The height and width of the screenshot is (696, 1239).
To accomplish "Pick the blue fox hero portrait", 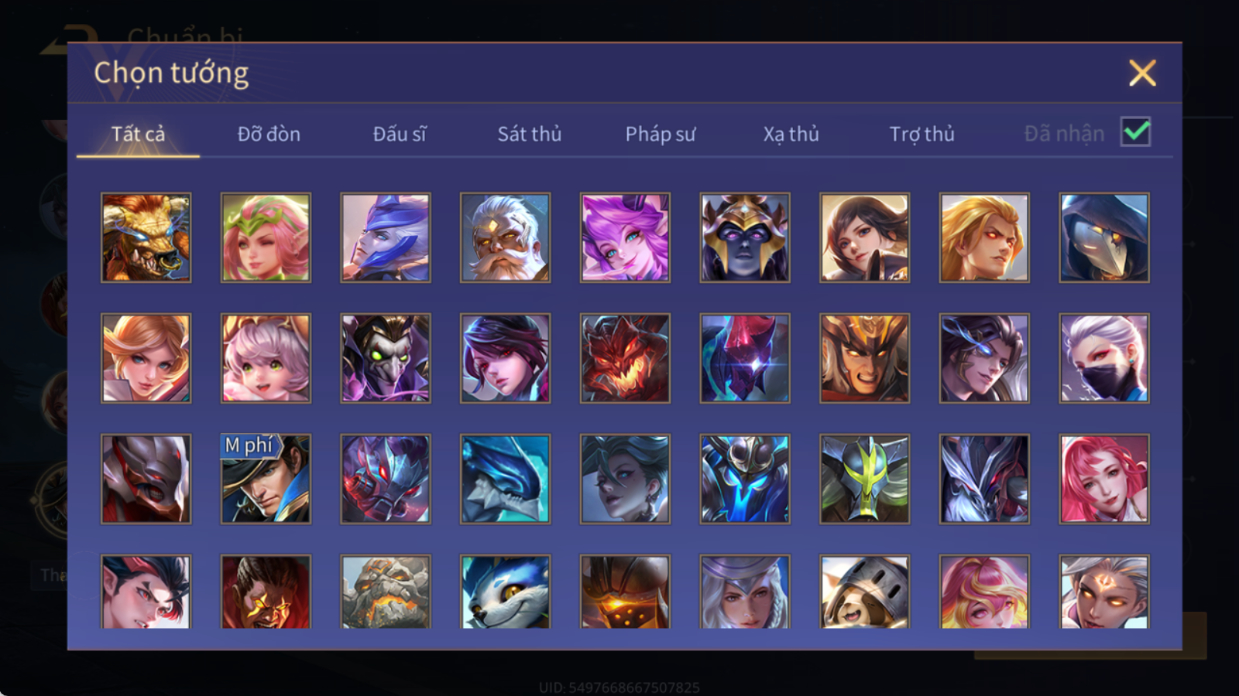I will (505, 592).
